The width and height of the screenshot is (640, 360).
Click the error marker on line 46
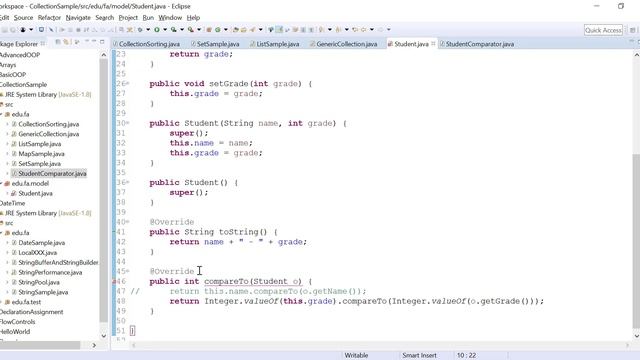(114, 281)
